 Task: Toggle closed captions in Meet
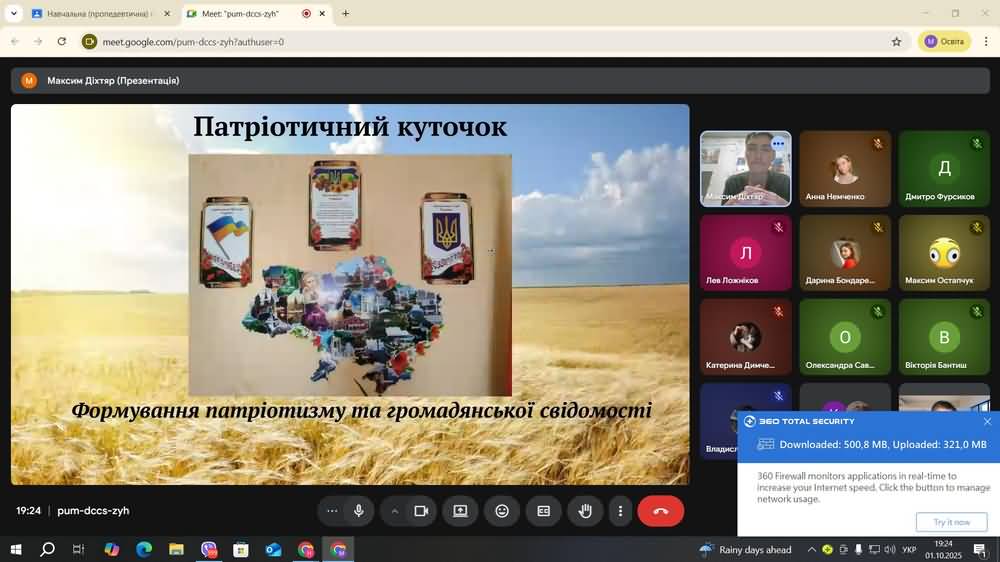(x=544, y=511)
